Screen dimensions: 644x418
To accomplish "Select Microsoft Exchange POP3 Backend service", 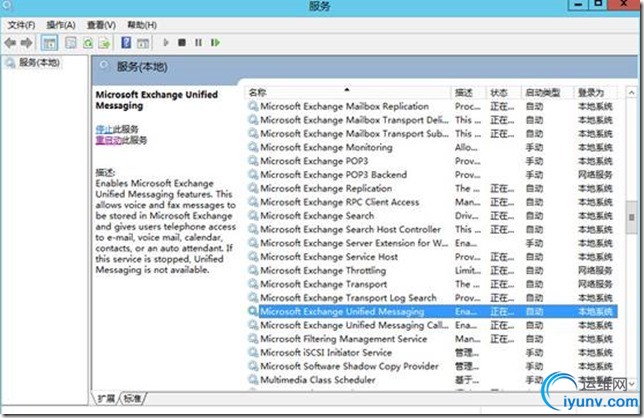I will click(x=431, y=175).
